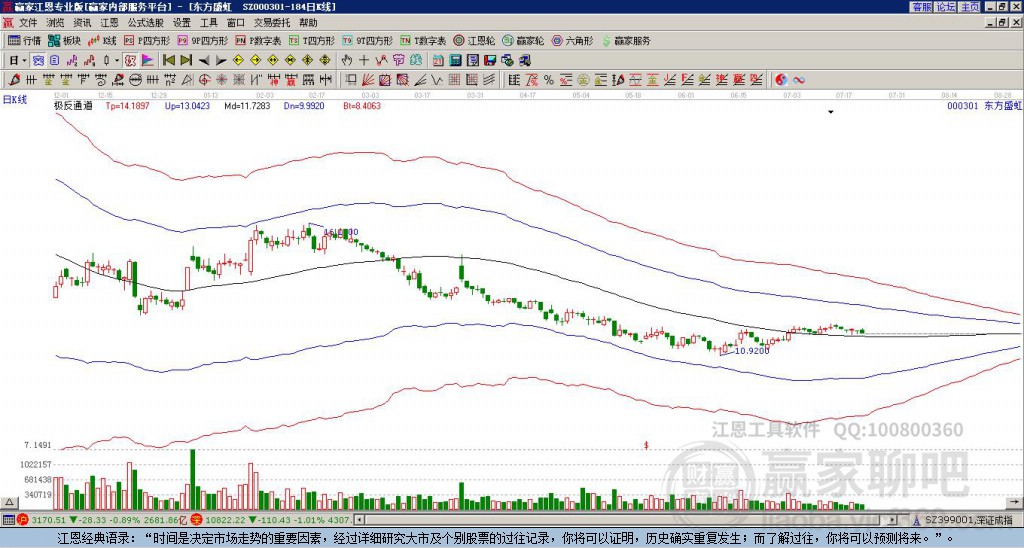Click the 金 circle coin icon
Screen dimensions: 1024x548
(x=582, y=80)
